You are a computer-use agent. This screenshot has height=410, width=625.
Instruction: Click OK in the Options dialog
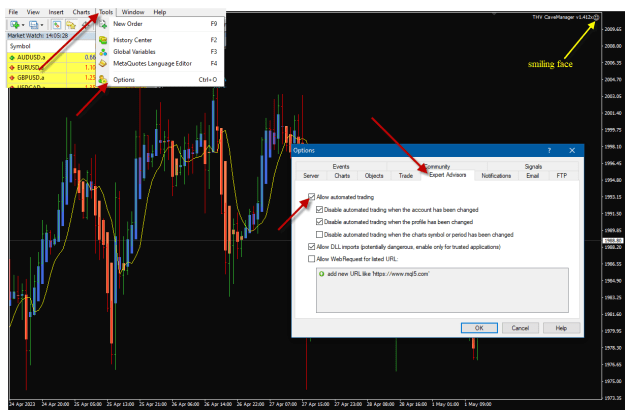(479, 328)
